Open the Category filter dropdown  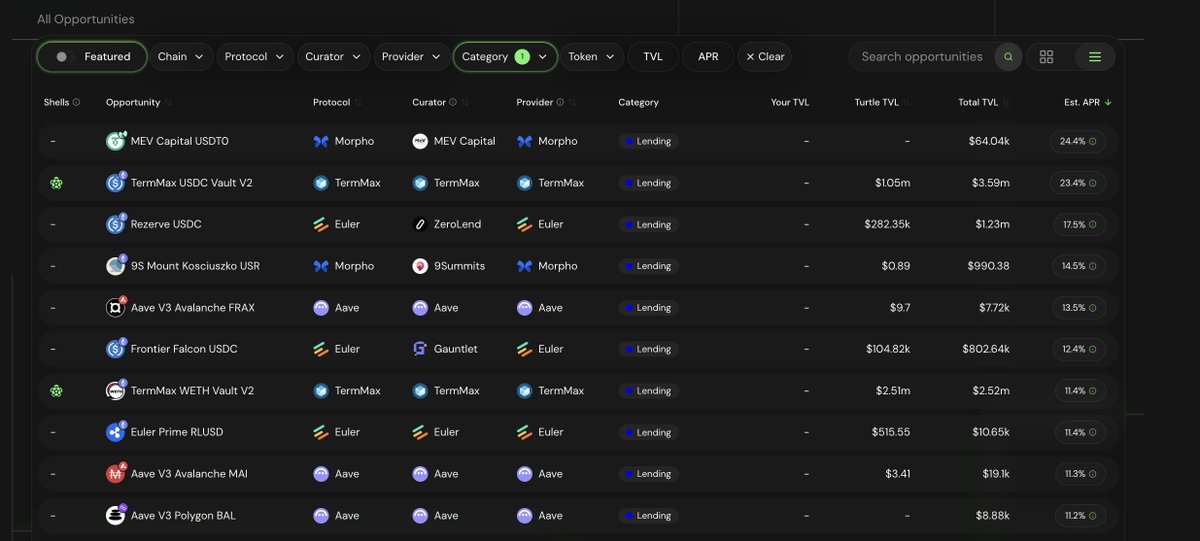(x=504, y=57)
